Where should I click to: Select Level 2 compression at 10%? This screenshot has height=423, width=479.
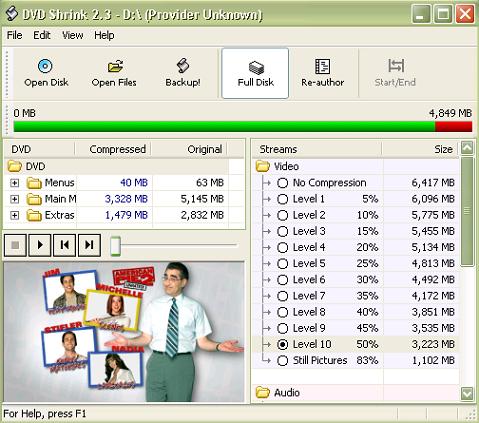282,215
